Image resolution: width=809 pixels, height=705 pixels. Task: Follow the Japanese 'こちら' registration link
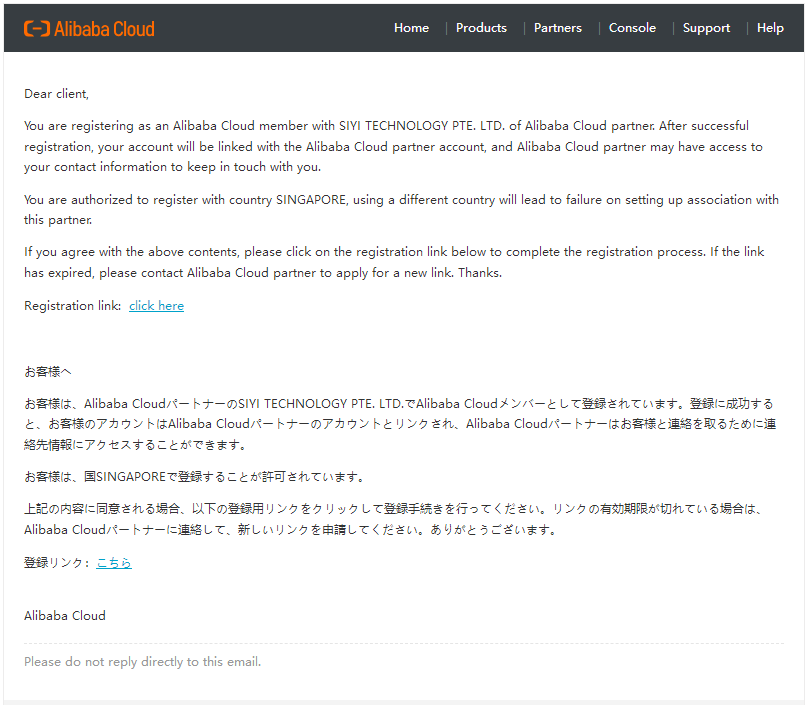[x=114, y=563]
